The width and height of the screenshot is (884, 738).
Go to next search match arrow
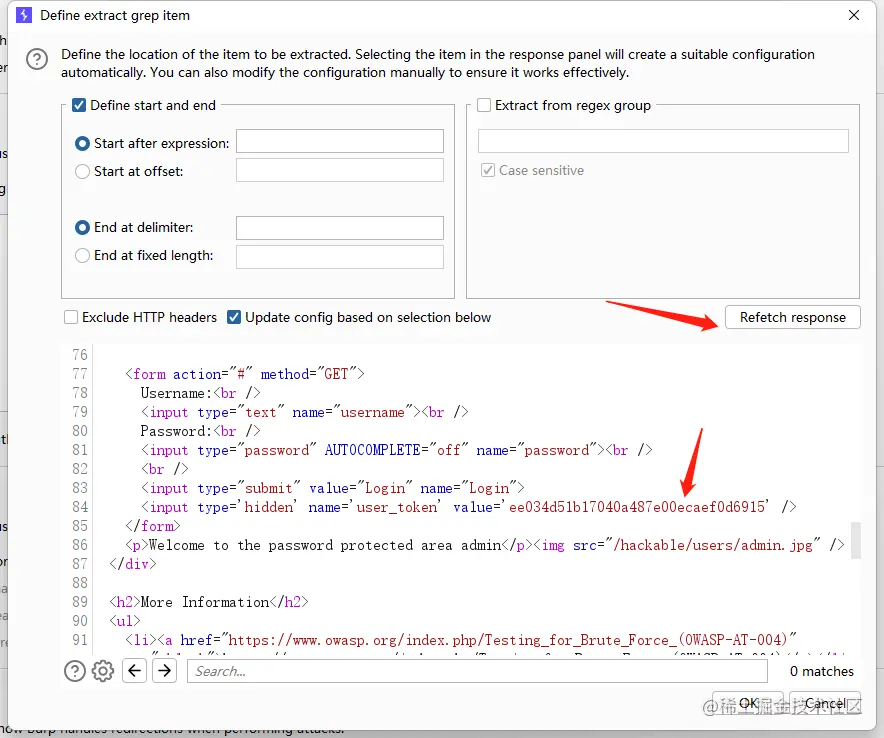point(165,670)
